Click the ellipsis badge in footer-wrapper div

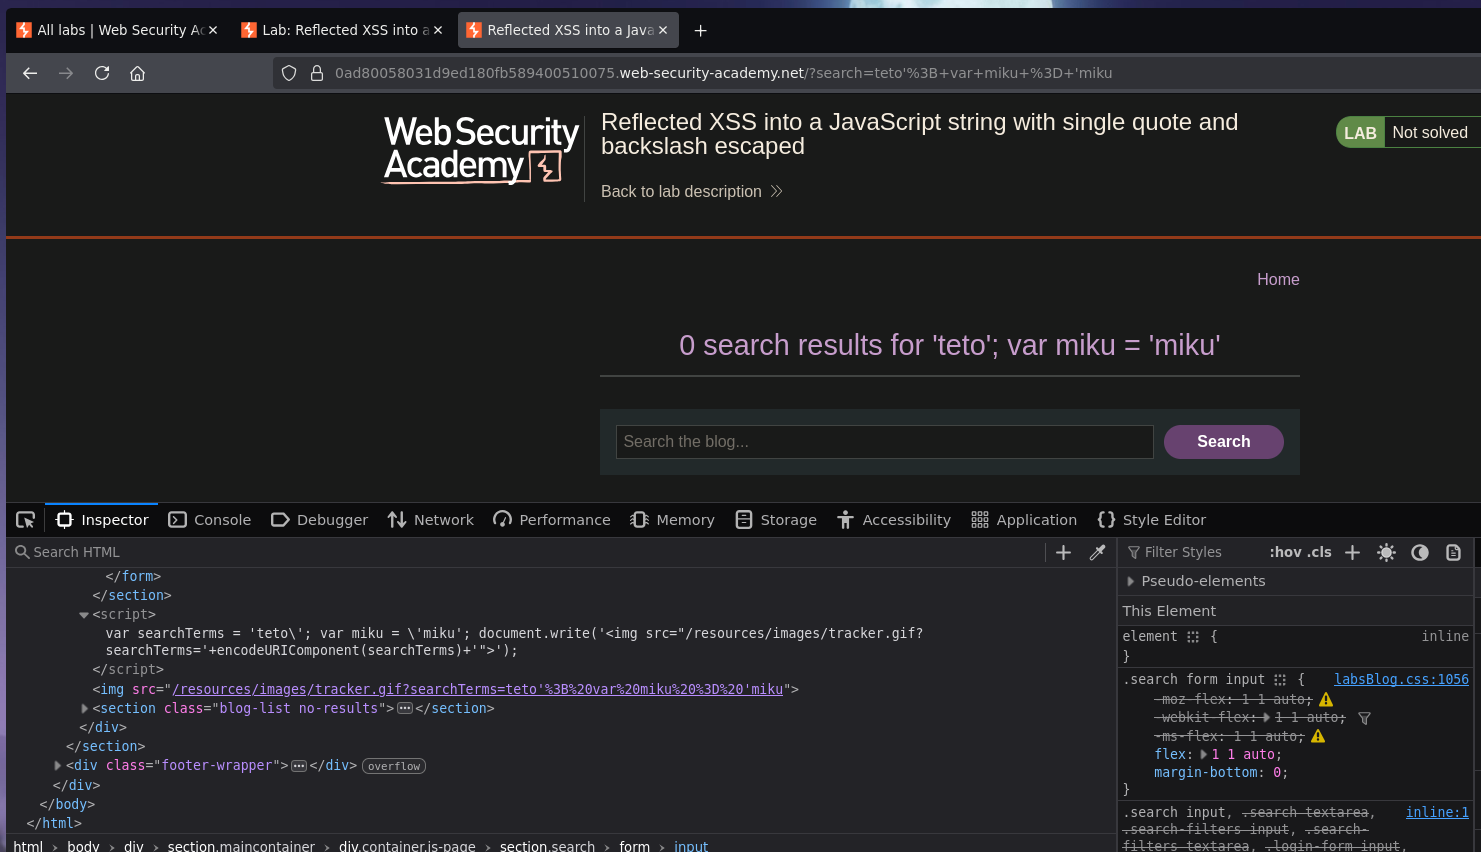[x=299, y=766]
